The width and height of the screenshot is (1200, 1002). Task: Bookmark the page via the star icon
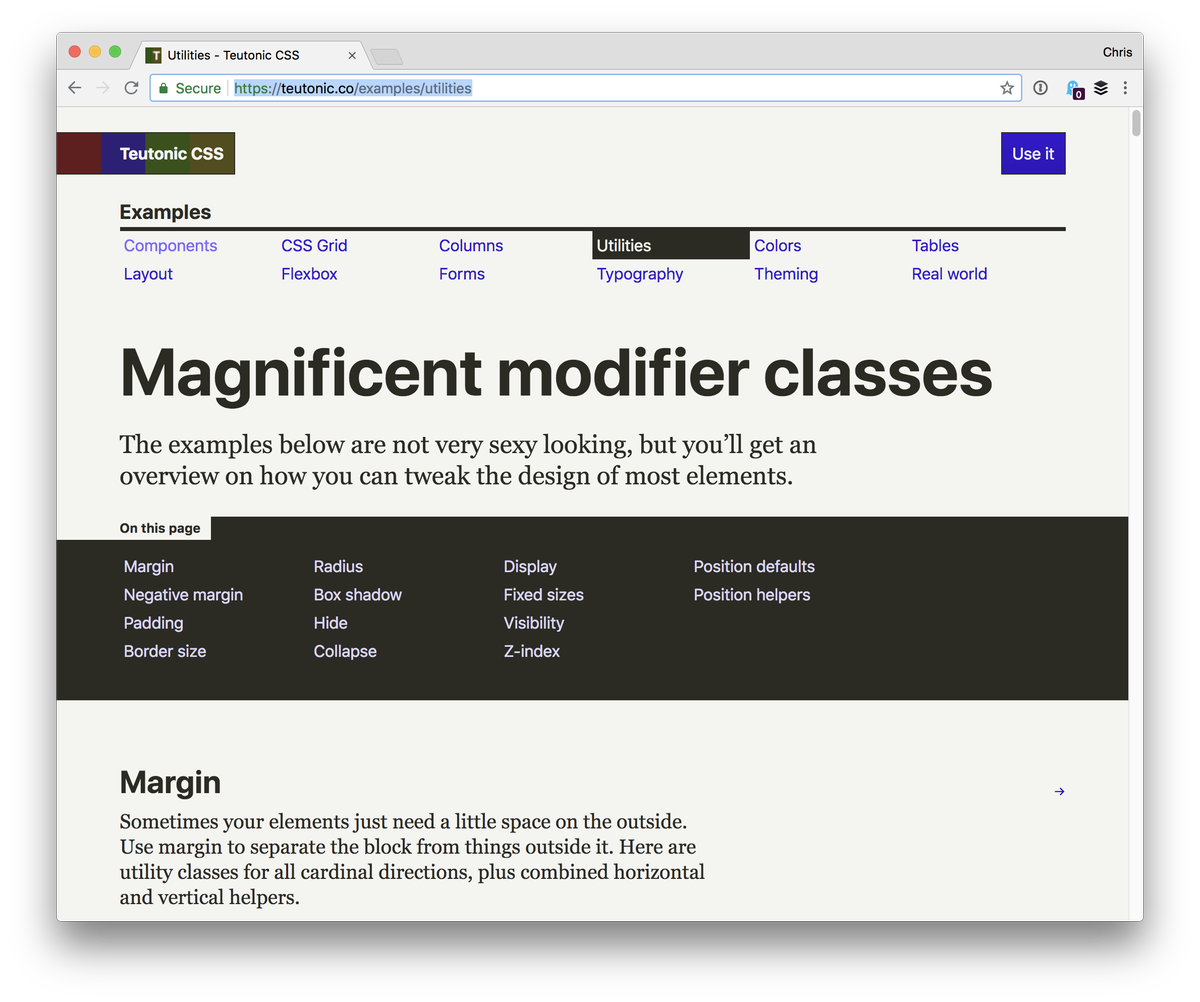click(1007, 88)
